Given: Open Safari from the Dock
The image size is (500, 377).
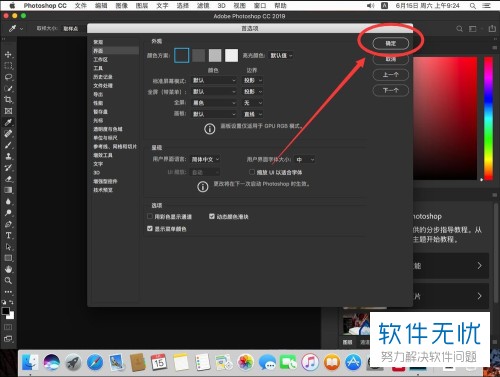Looking at the screenshot, I should click(95, 362).
